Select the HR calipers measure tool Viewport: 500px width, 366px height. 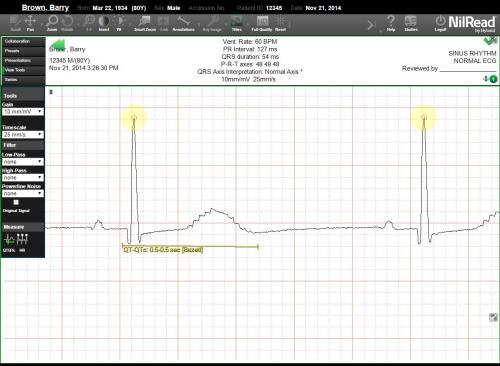pyautogui.click(x=22, y=241)
